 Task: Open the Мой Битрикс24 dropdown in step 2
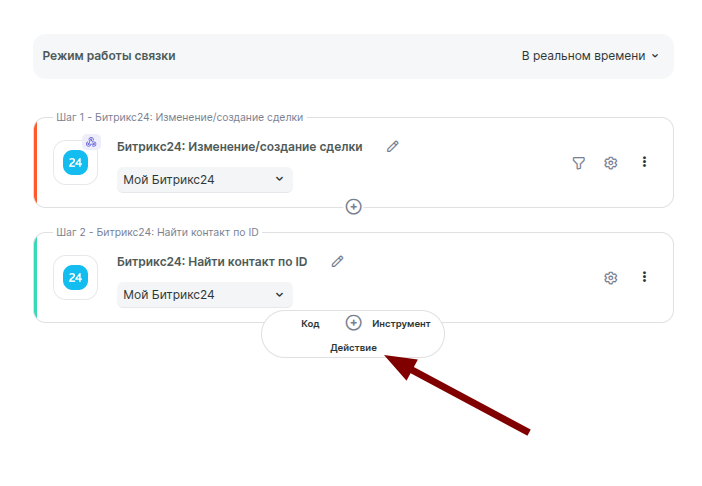(x=205, y=295)
